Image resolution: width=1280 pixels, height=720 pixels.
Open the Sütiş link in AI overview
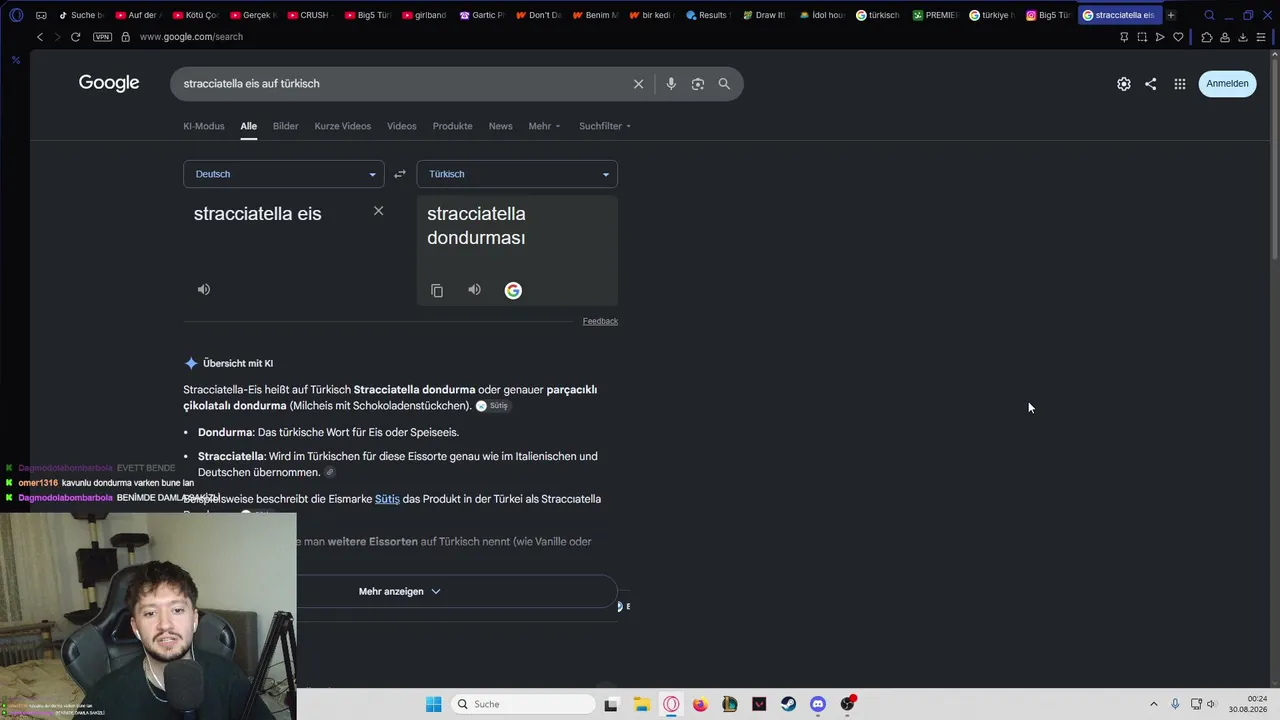387,499
